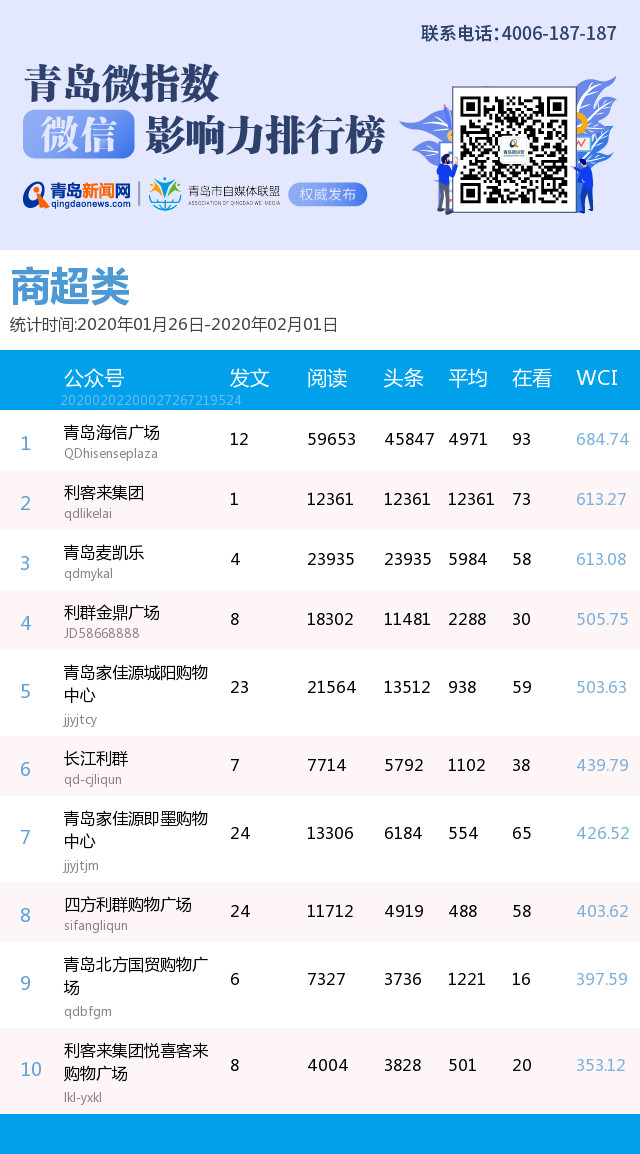640x1154 pixels.
Task: Open the 利群金鼎广场 account entry
Action: (111, 613)
